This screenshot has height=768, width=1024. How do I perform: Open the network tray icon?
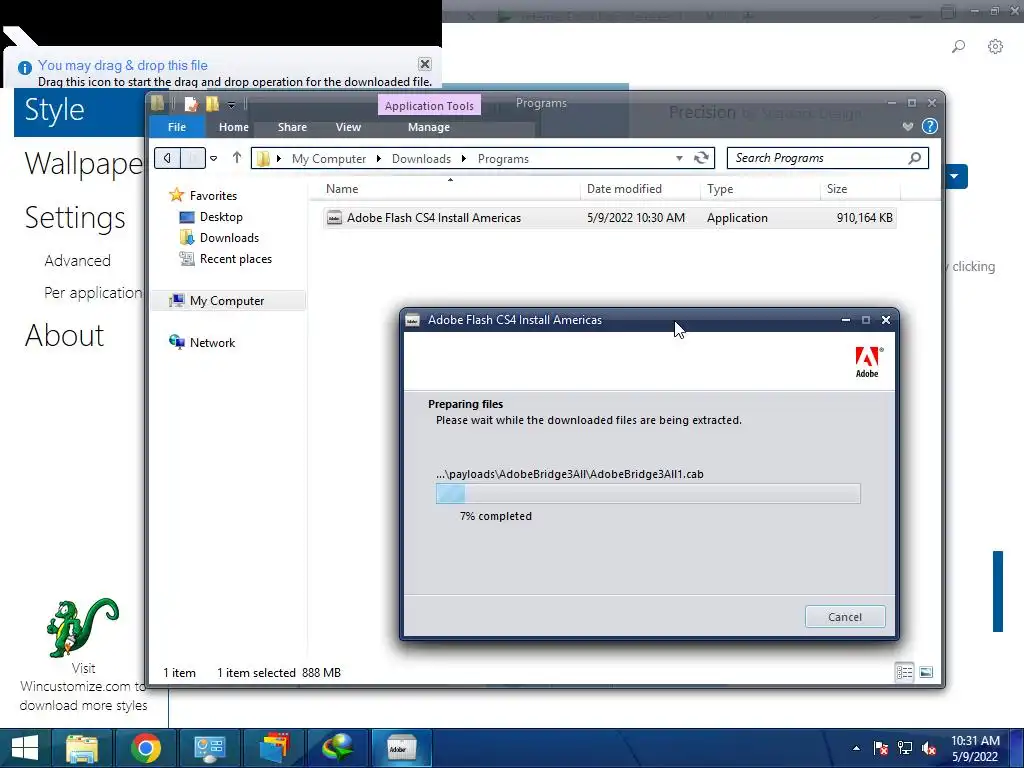coord(904,748)
